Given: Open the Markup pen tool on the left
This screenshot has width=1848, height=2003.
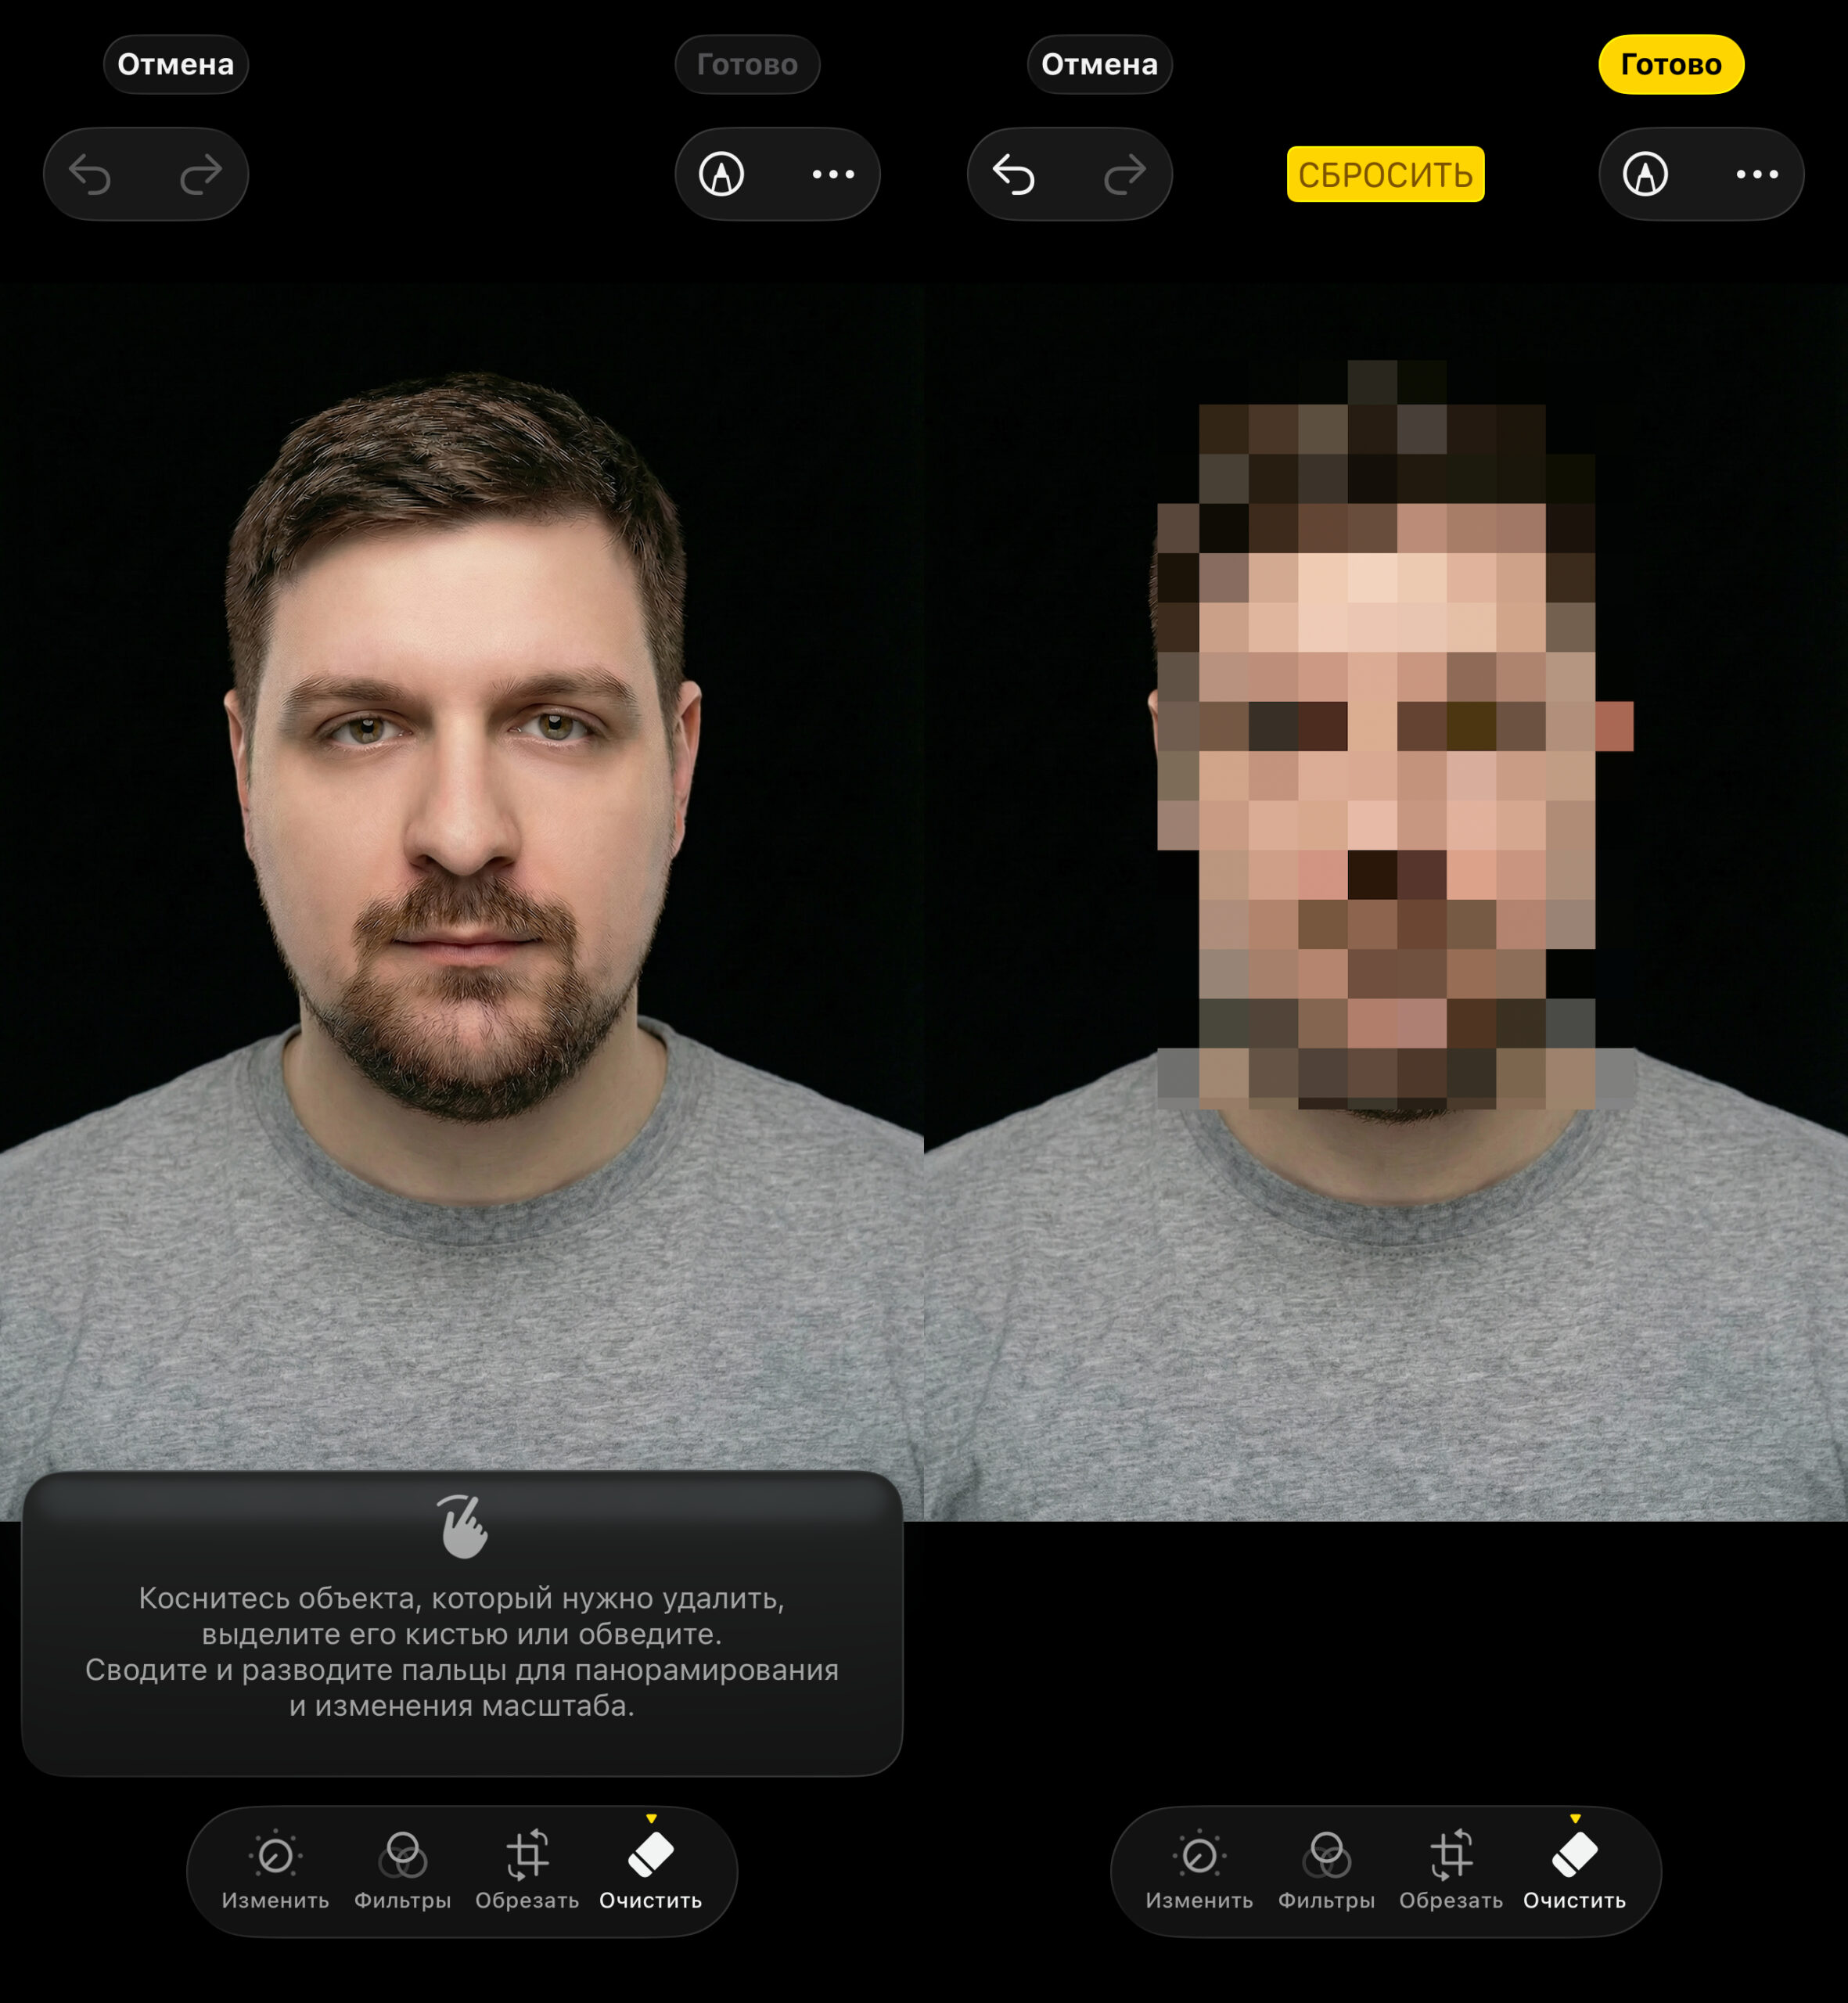Looking at the screenshot, I should (x=722, y=173).
